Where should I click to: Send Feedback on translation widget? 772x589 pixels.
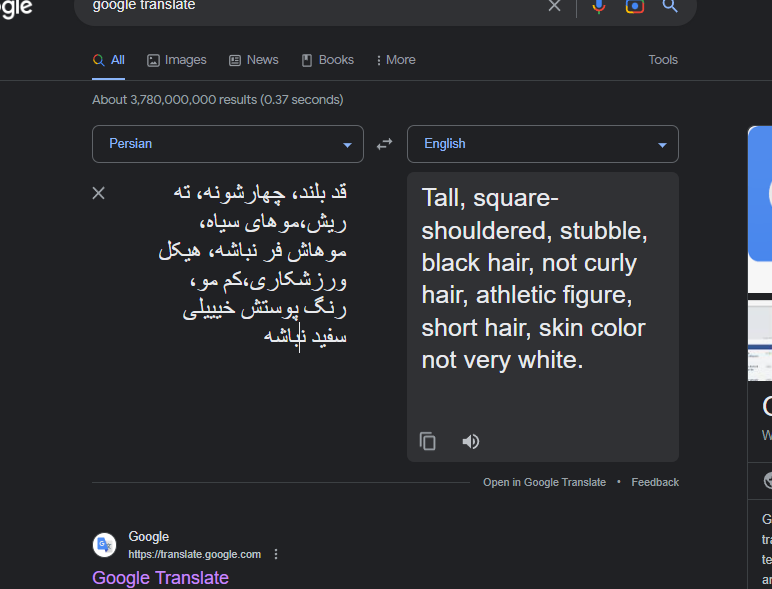tap(655, 482)
